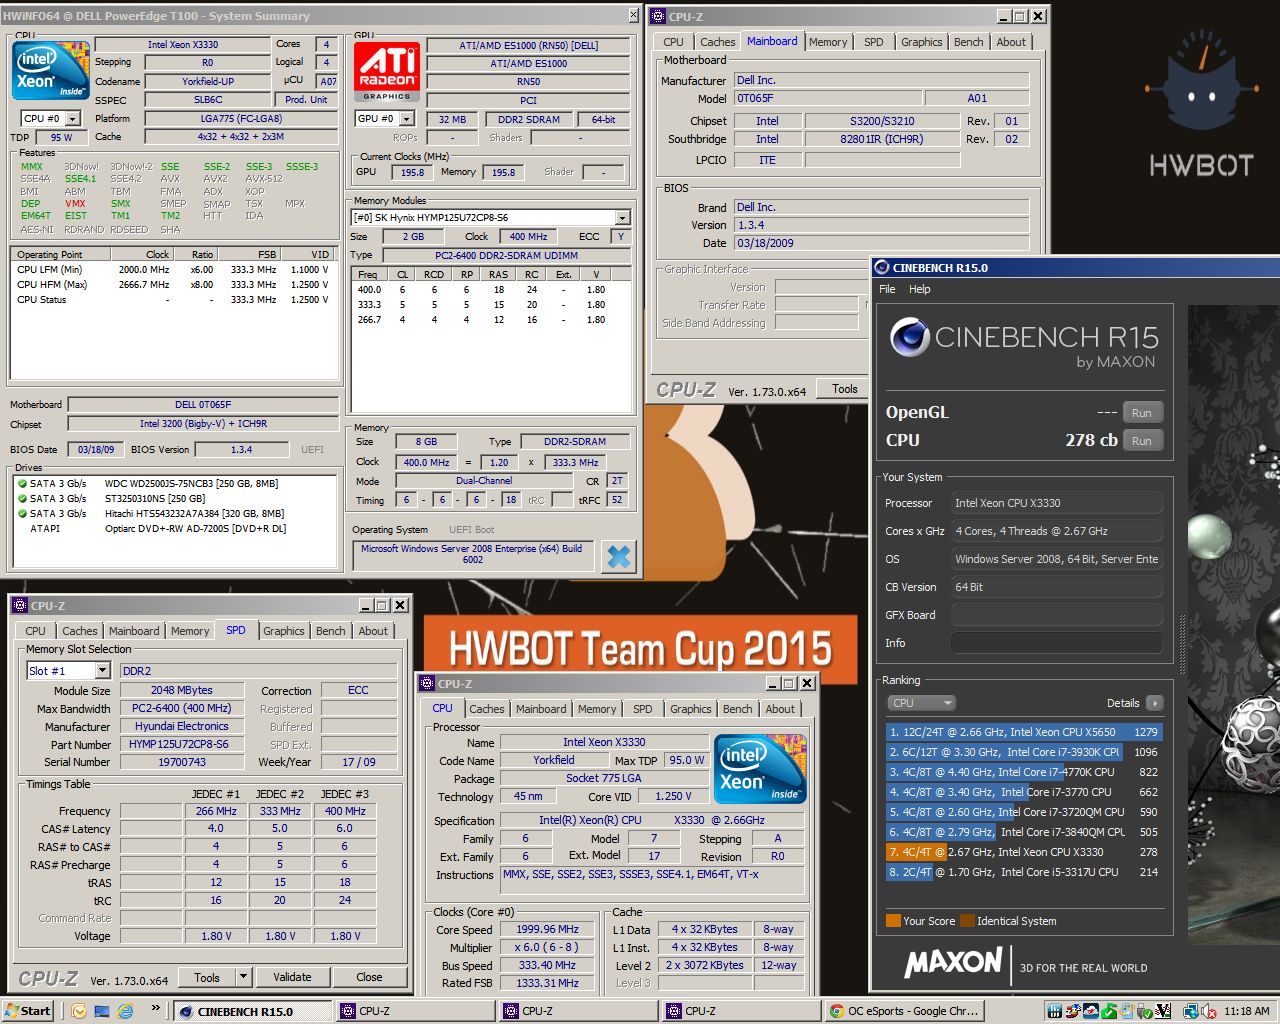The width and height of the screenshot is (1280, 1024).
Task: Click the orange Your Score legend swatch
Action: (893, 921)
